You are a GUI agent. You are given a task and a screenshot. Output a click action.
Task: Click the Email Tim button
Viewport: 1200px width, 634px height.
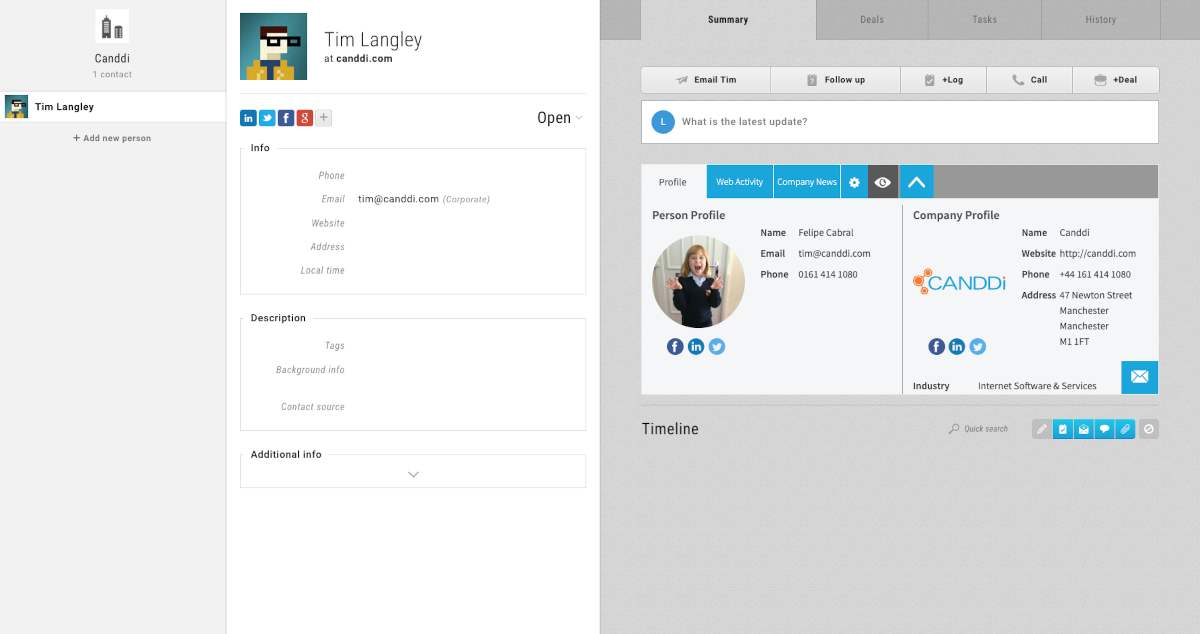click(x=706, y=80)
